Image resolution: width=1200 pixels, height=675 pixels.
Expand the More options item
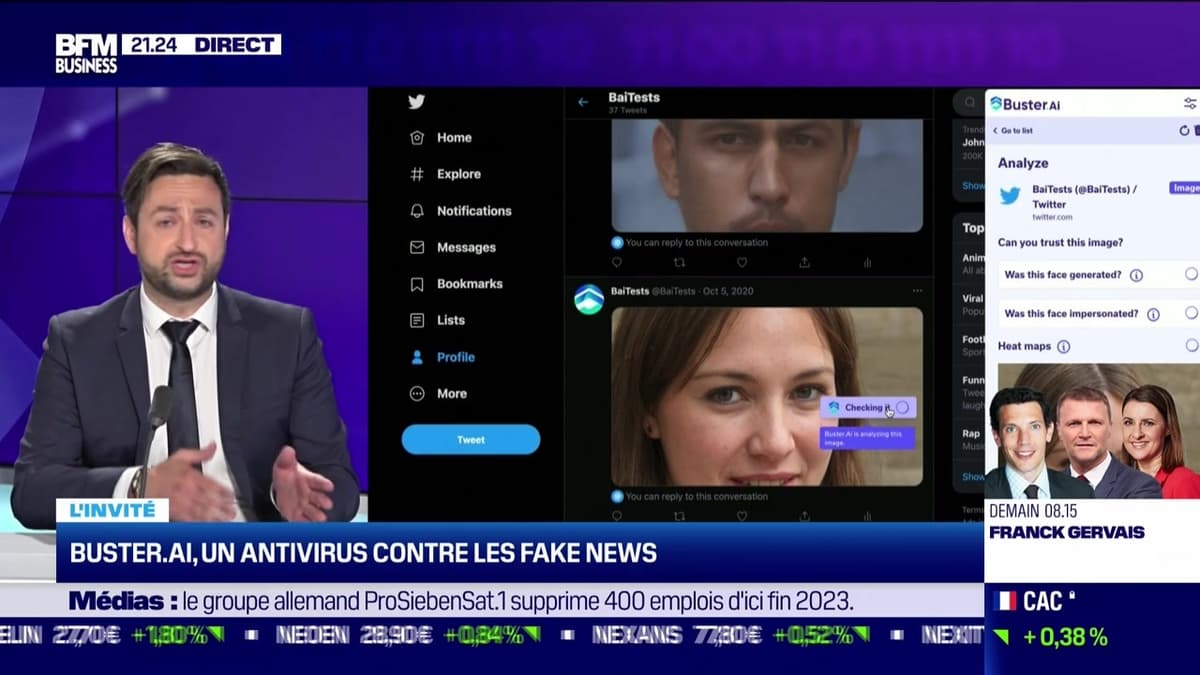coord(438,394)
